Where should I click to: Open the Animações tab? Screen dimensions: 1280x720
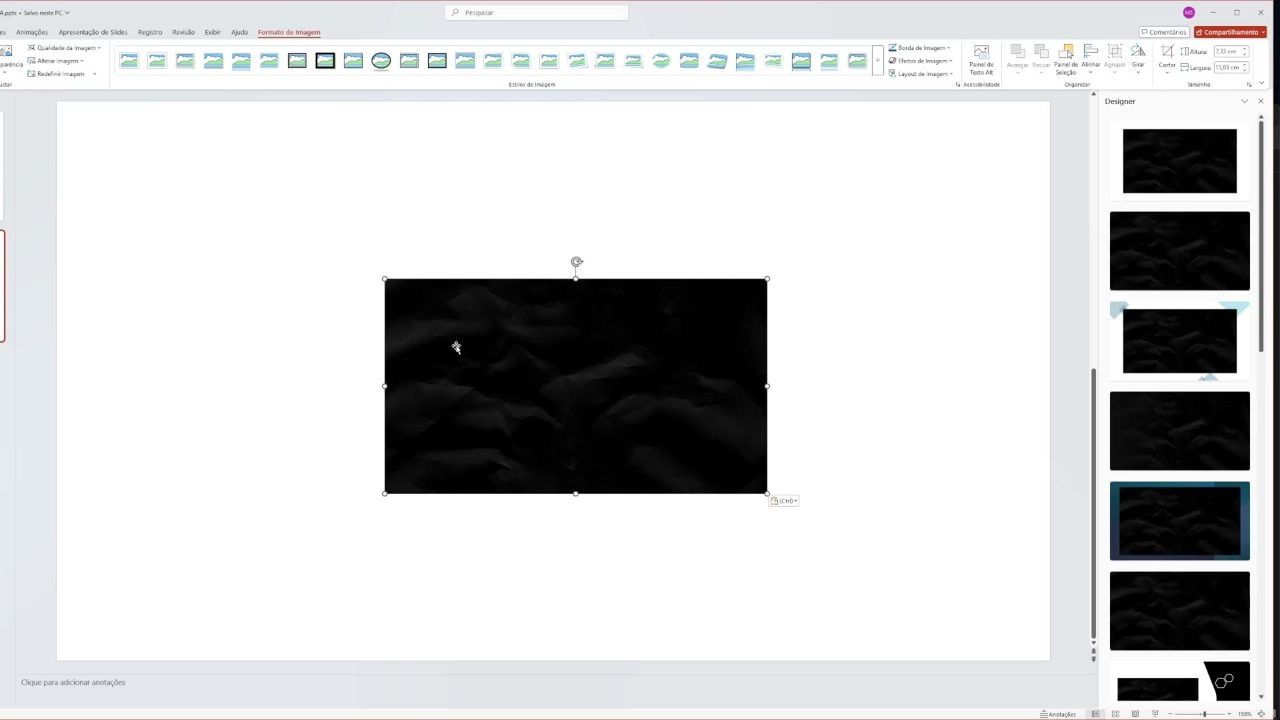[32, 32]
